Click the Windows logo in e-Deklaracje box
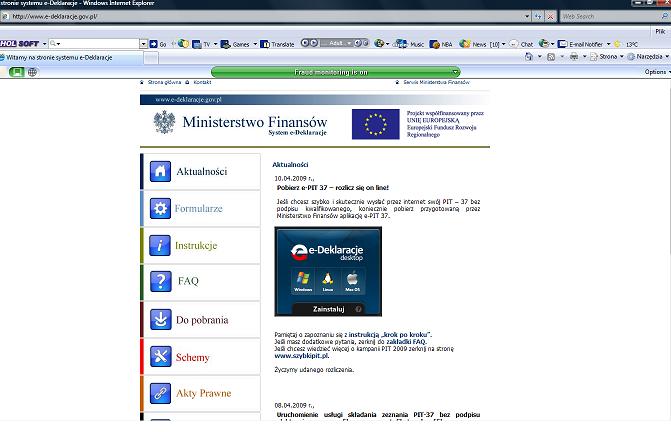This screenshot has height=432, width=671. (x=303, y=280)
